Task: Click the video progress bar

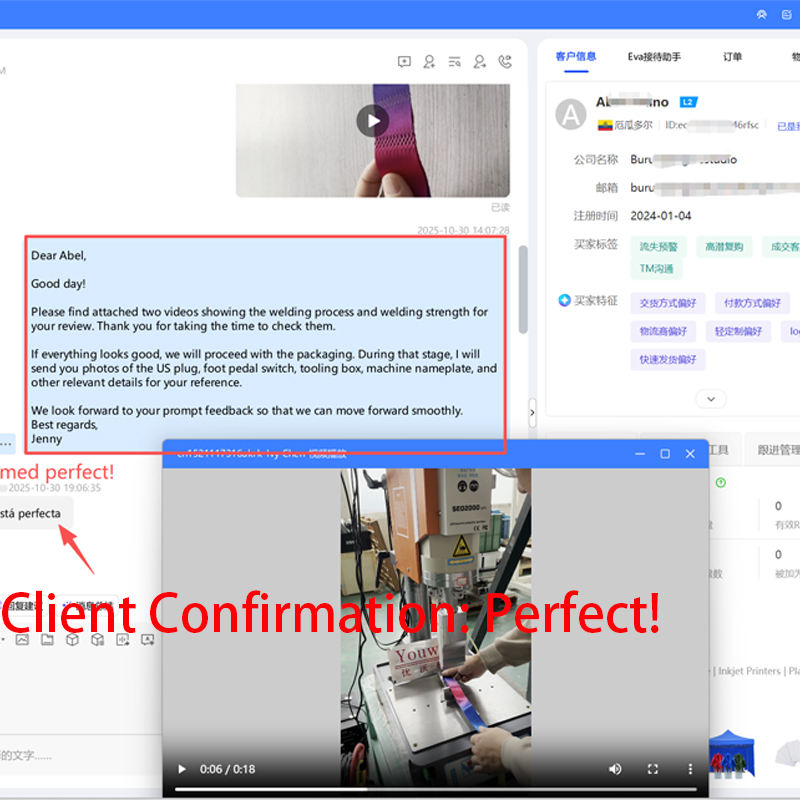Action: tap(435, 789)
